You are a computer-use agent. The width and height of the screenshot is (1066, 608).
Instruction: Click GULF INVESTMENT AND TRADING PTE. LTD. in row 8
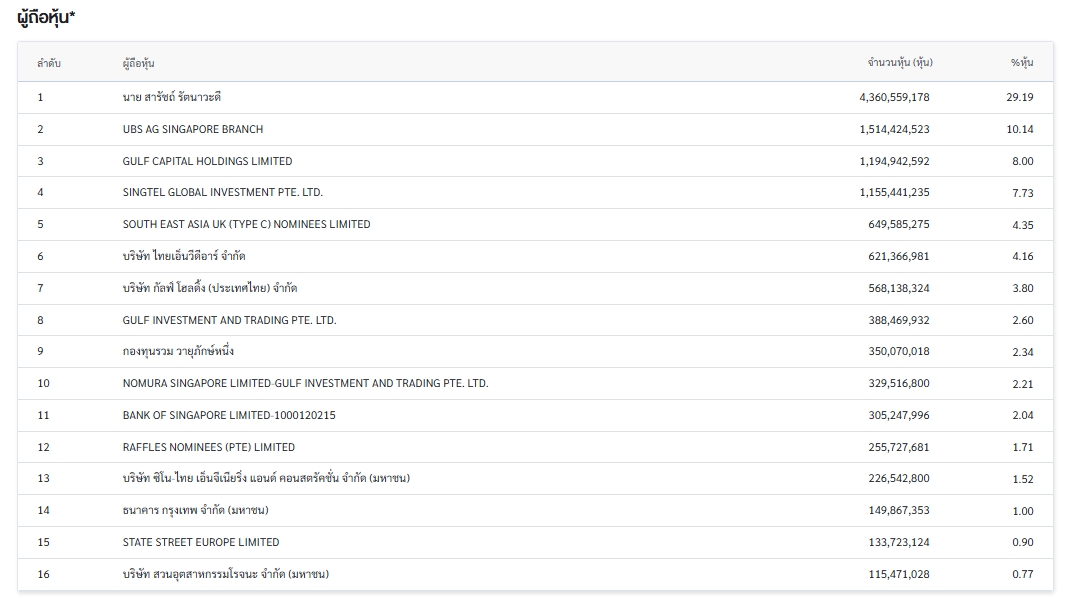pos(230,320)
